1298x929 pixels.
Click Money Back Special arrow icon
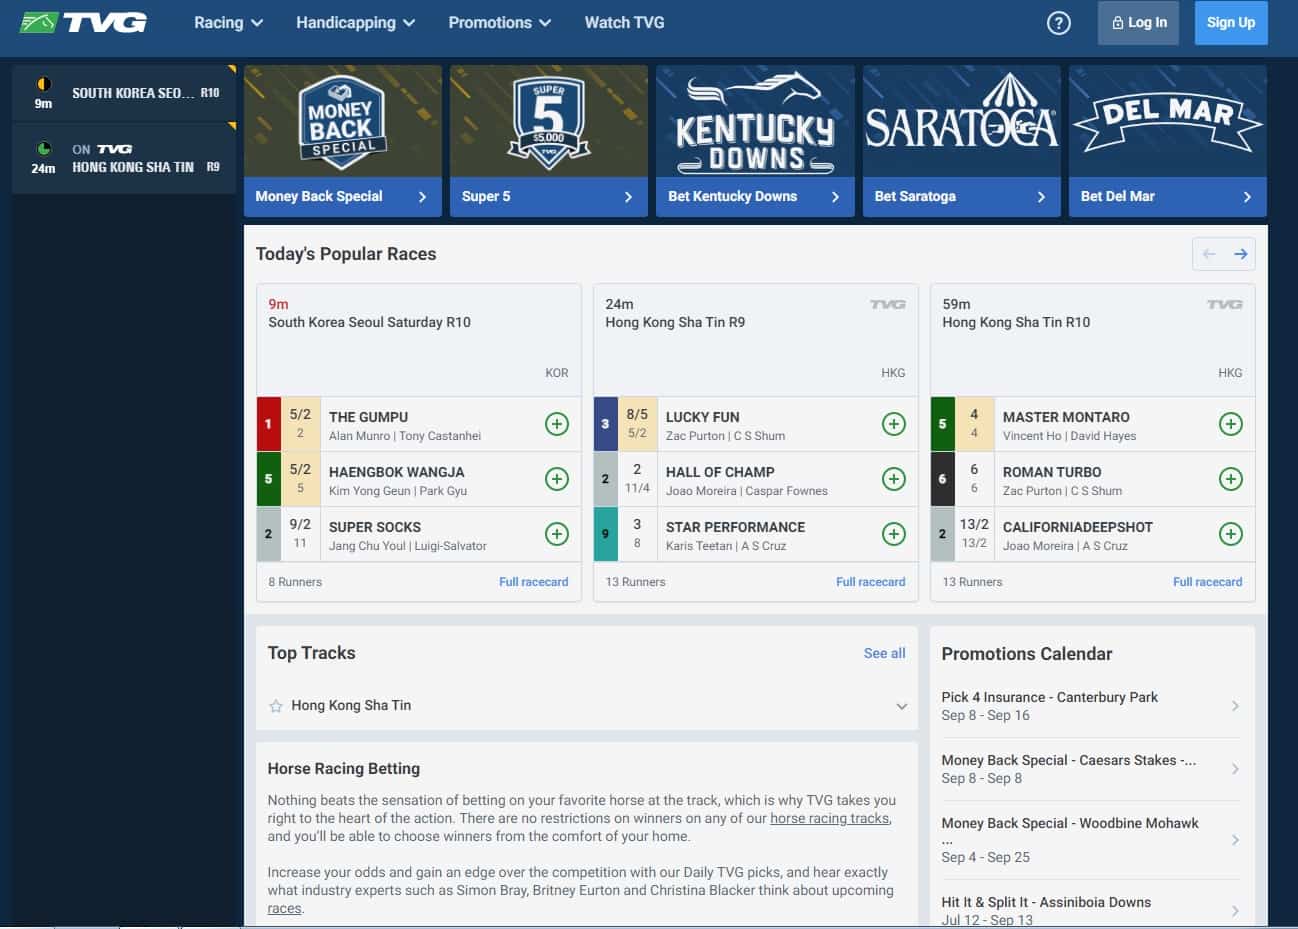422,197
